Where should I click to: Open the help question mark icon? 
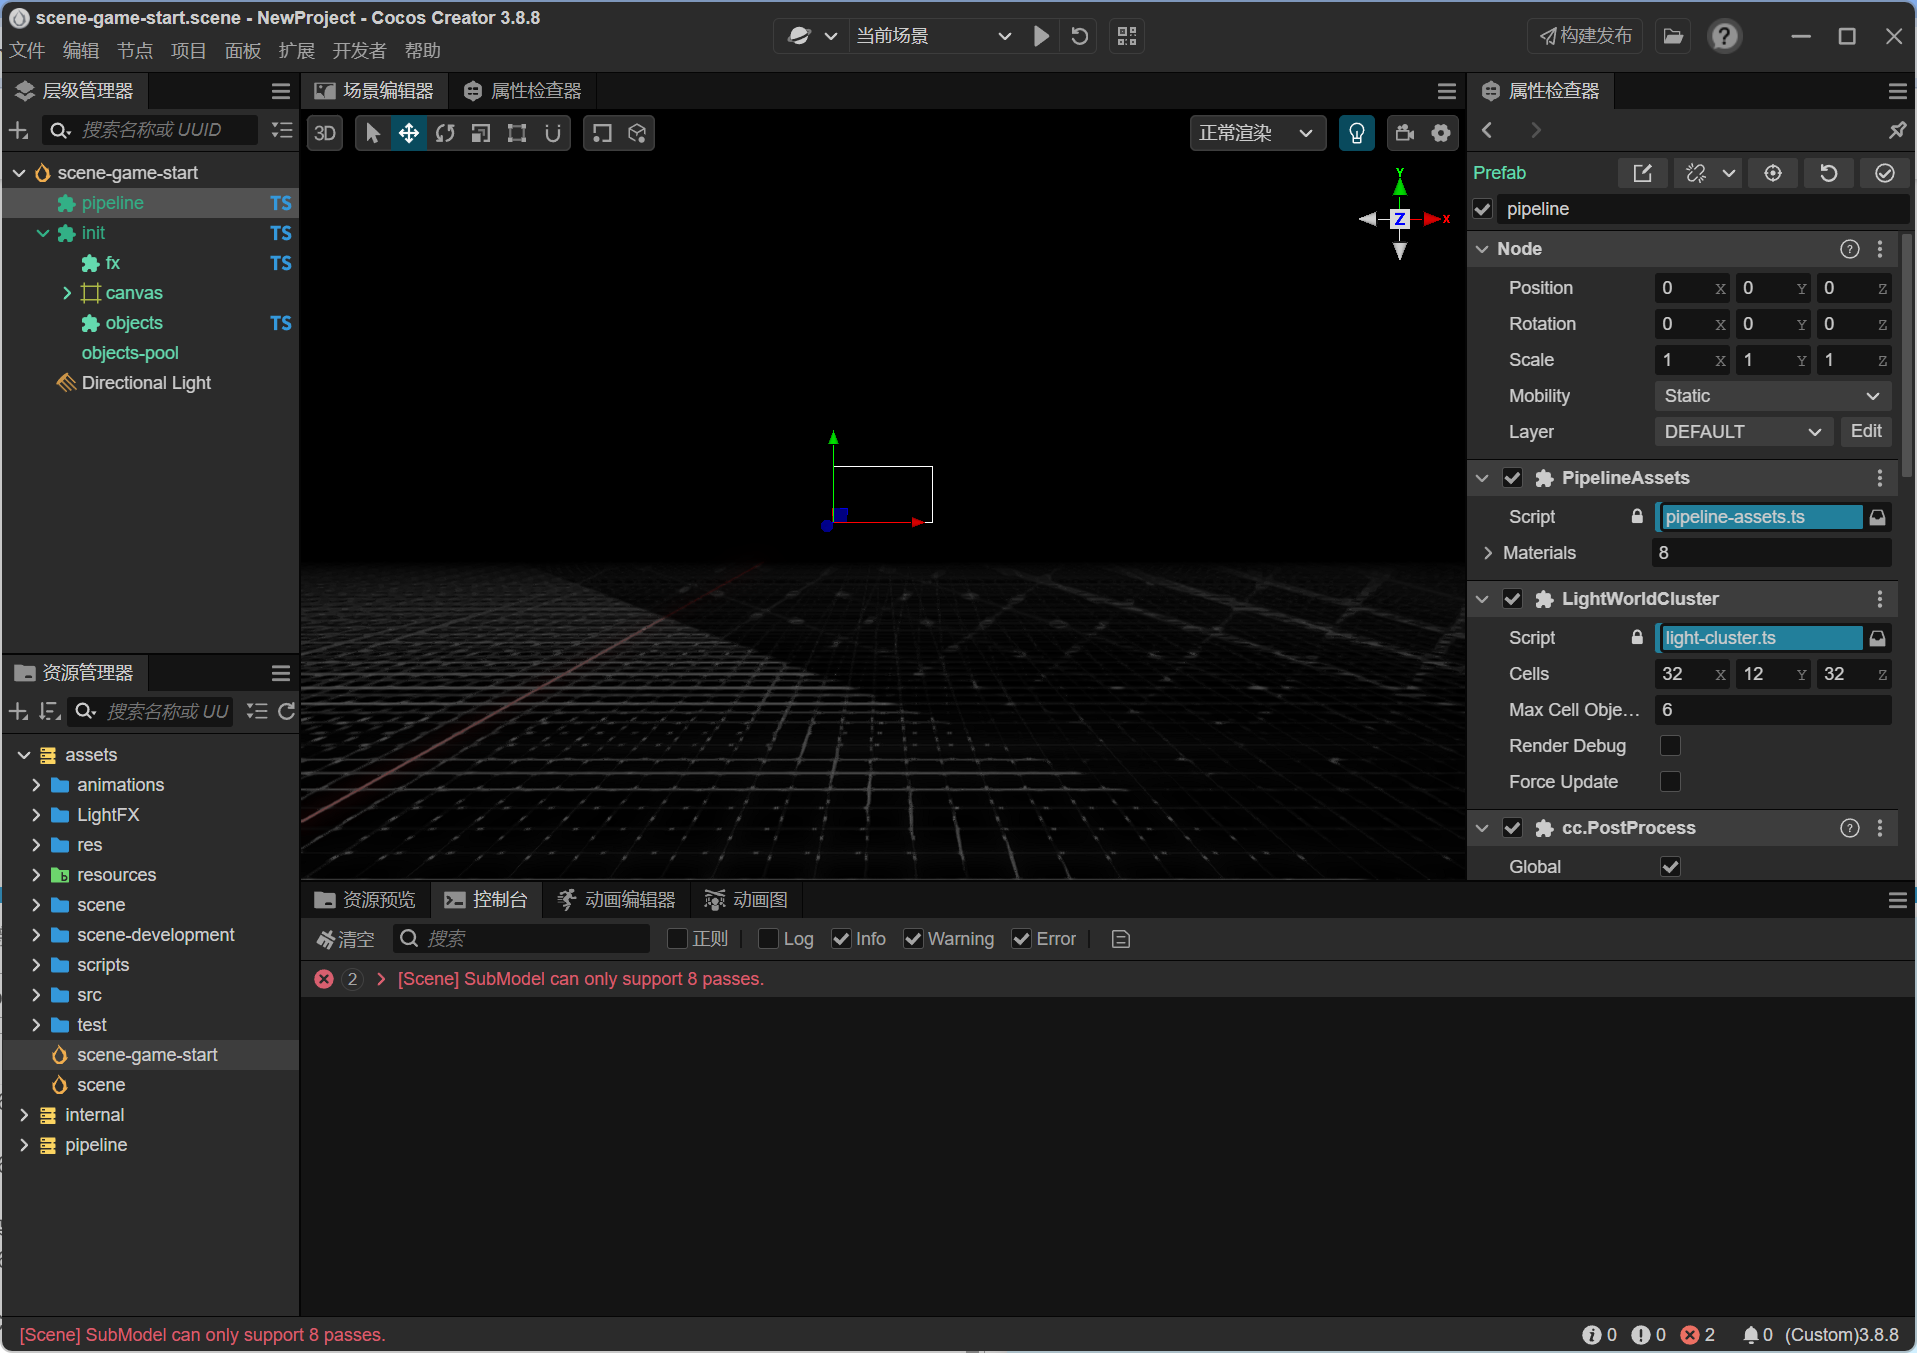pos(1724,36)
